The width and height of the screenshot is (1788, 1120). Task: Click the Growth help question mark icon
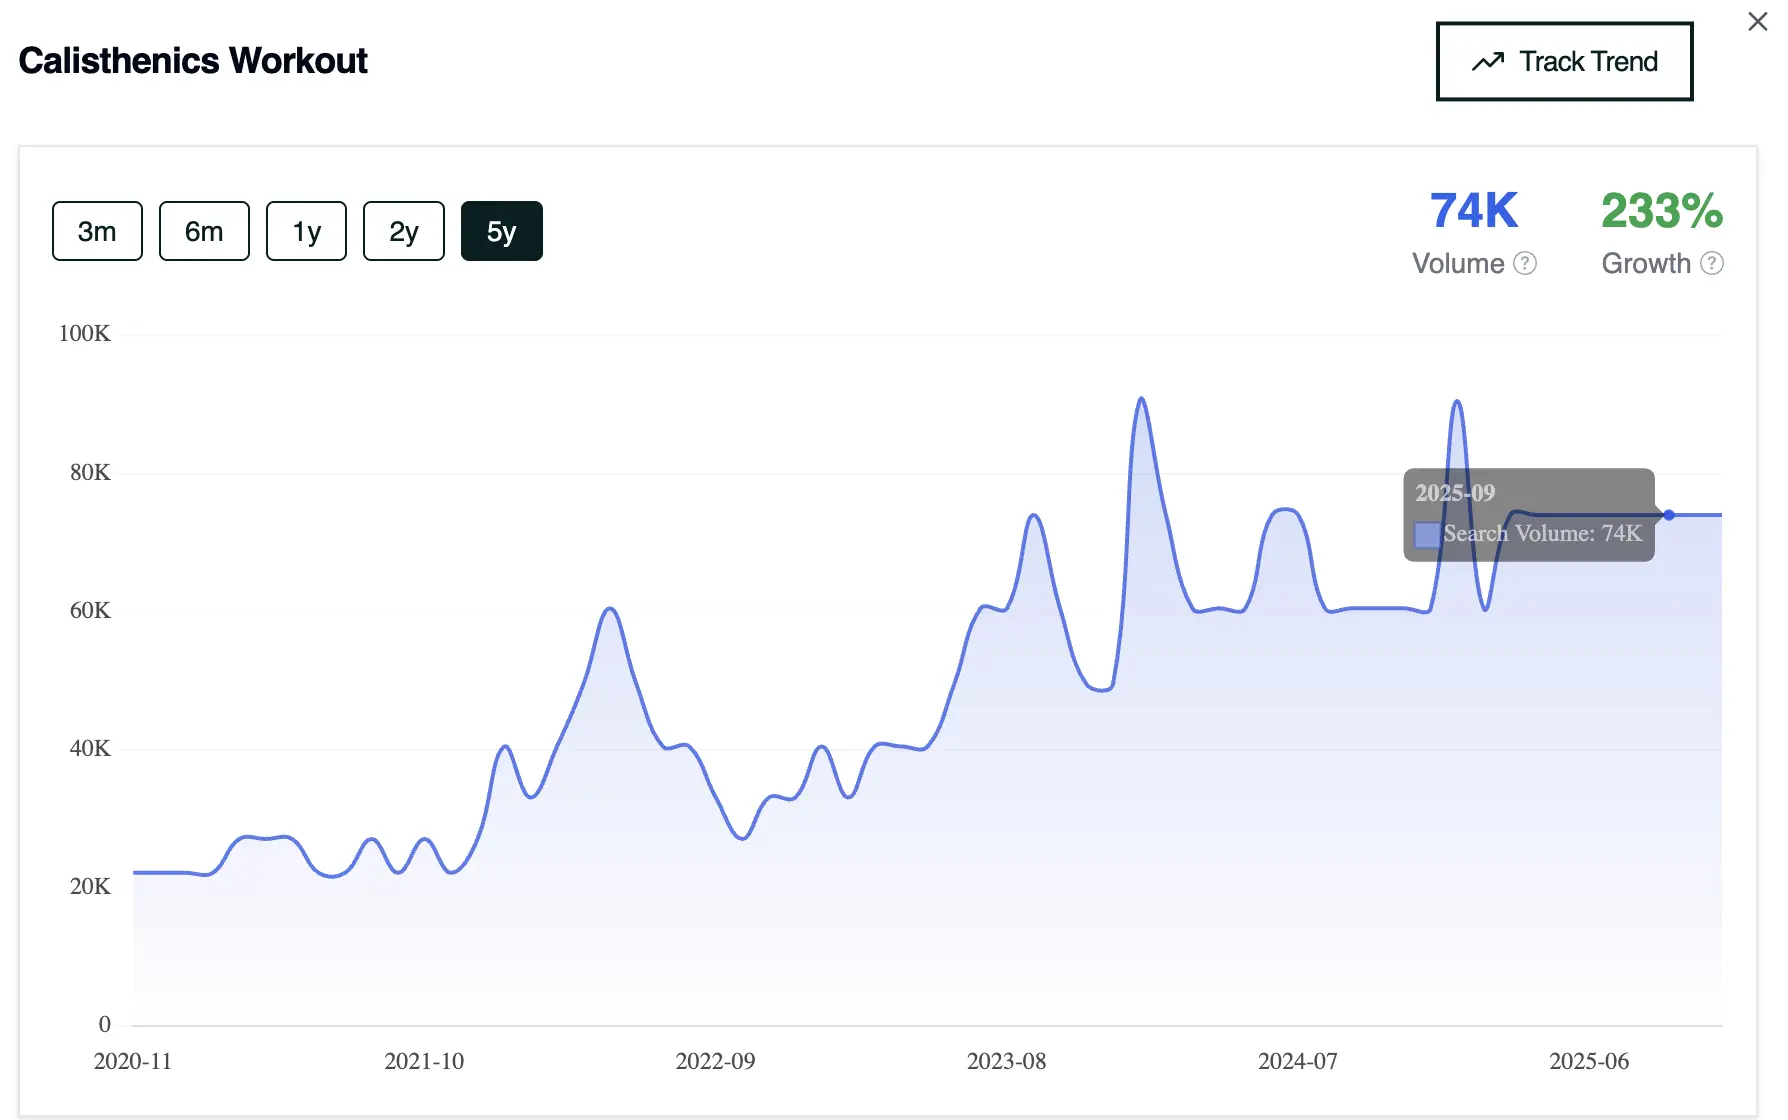pyautogui.click(x=1713, y=263)
